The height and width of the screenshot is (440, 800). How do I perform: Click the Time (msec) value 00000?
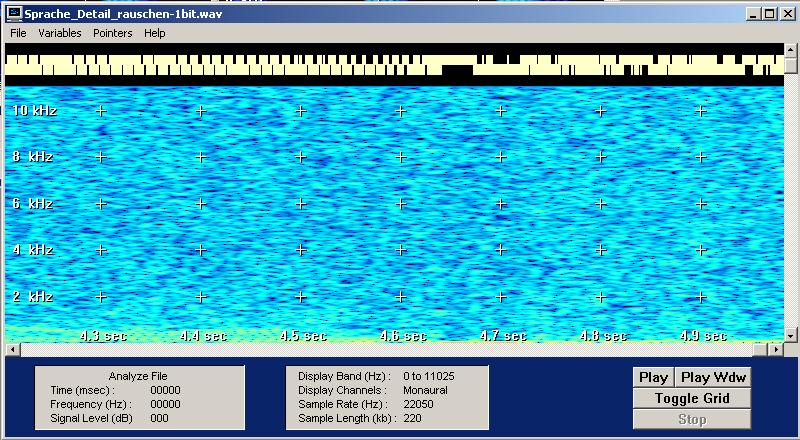pos(165,390)
